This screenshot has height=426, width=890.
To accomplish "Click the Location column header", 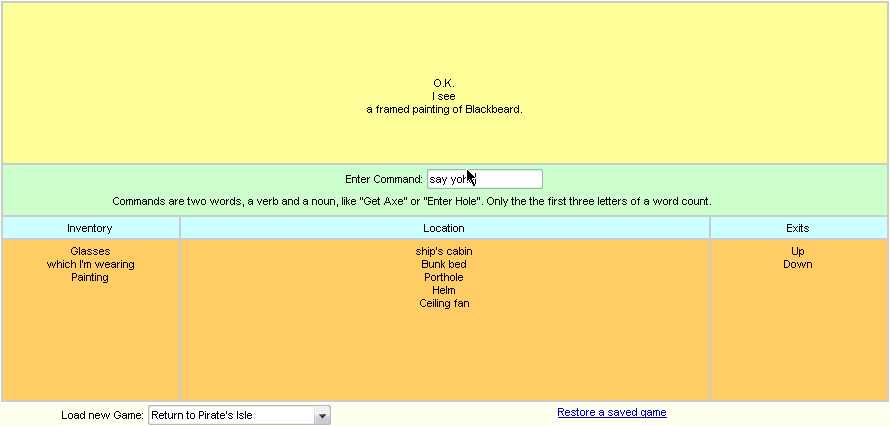I will [444, 228].
